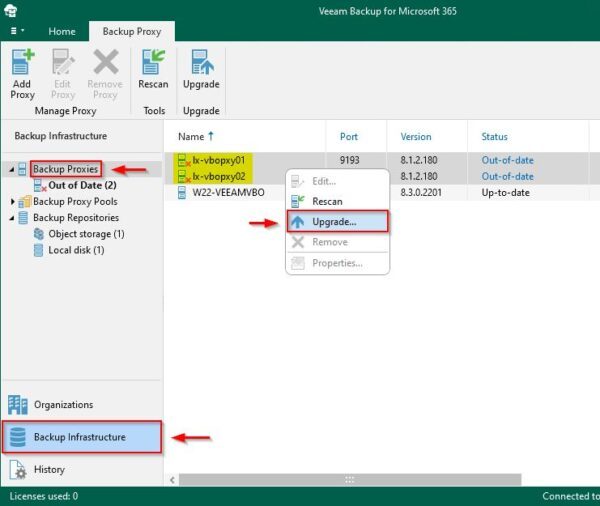Open the History view
This screenshot has height=506, width=600.
pos(82,469)
